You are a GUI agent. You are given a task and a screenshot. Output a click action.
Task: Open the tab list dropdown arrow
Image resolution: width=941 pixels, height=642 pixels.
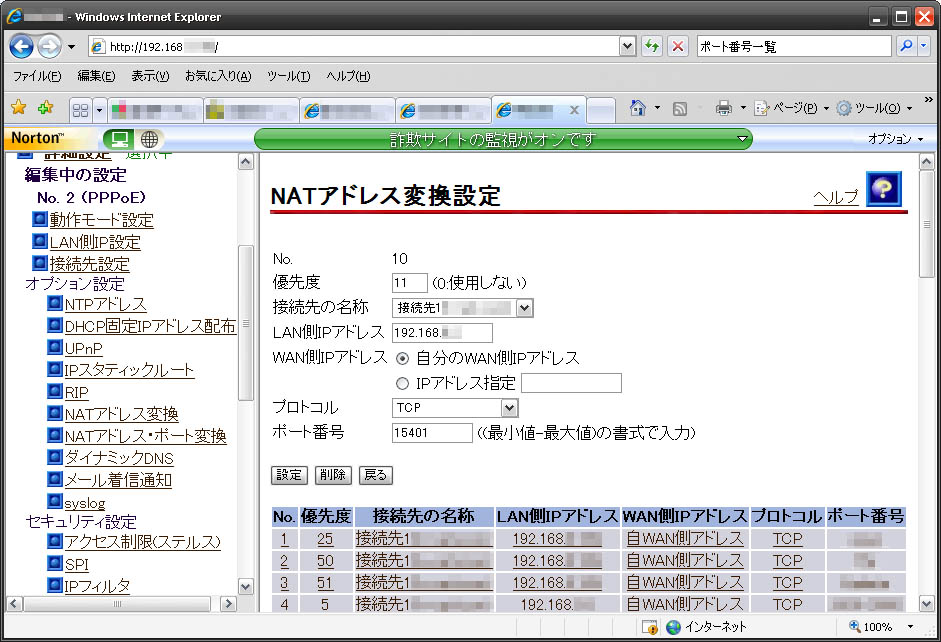(x=99, y=110)
